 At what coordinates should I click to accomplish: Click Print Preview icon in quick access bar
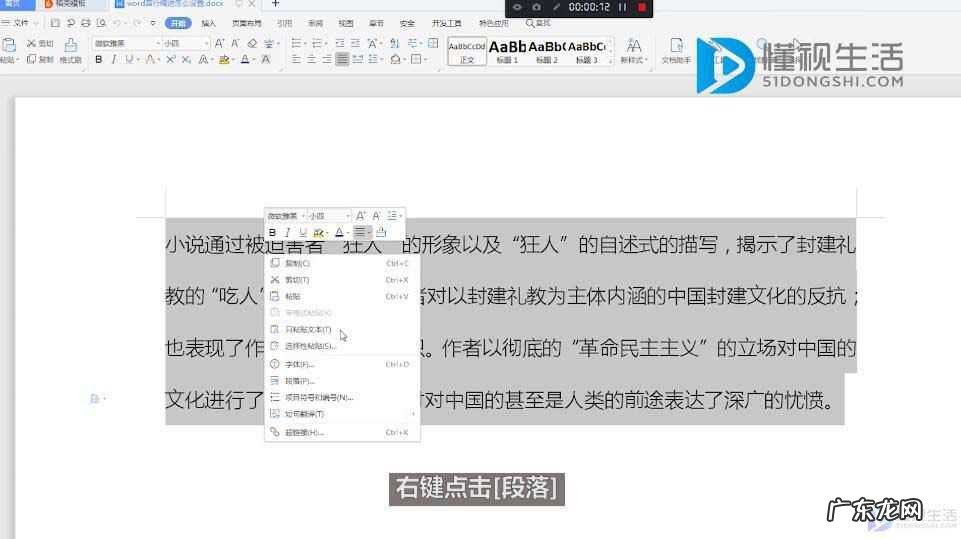(x=101, y=23)
